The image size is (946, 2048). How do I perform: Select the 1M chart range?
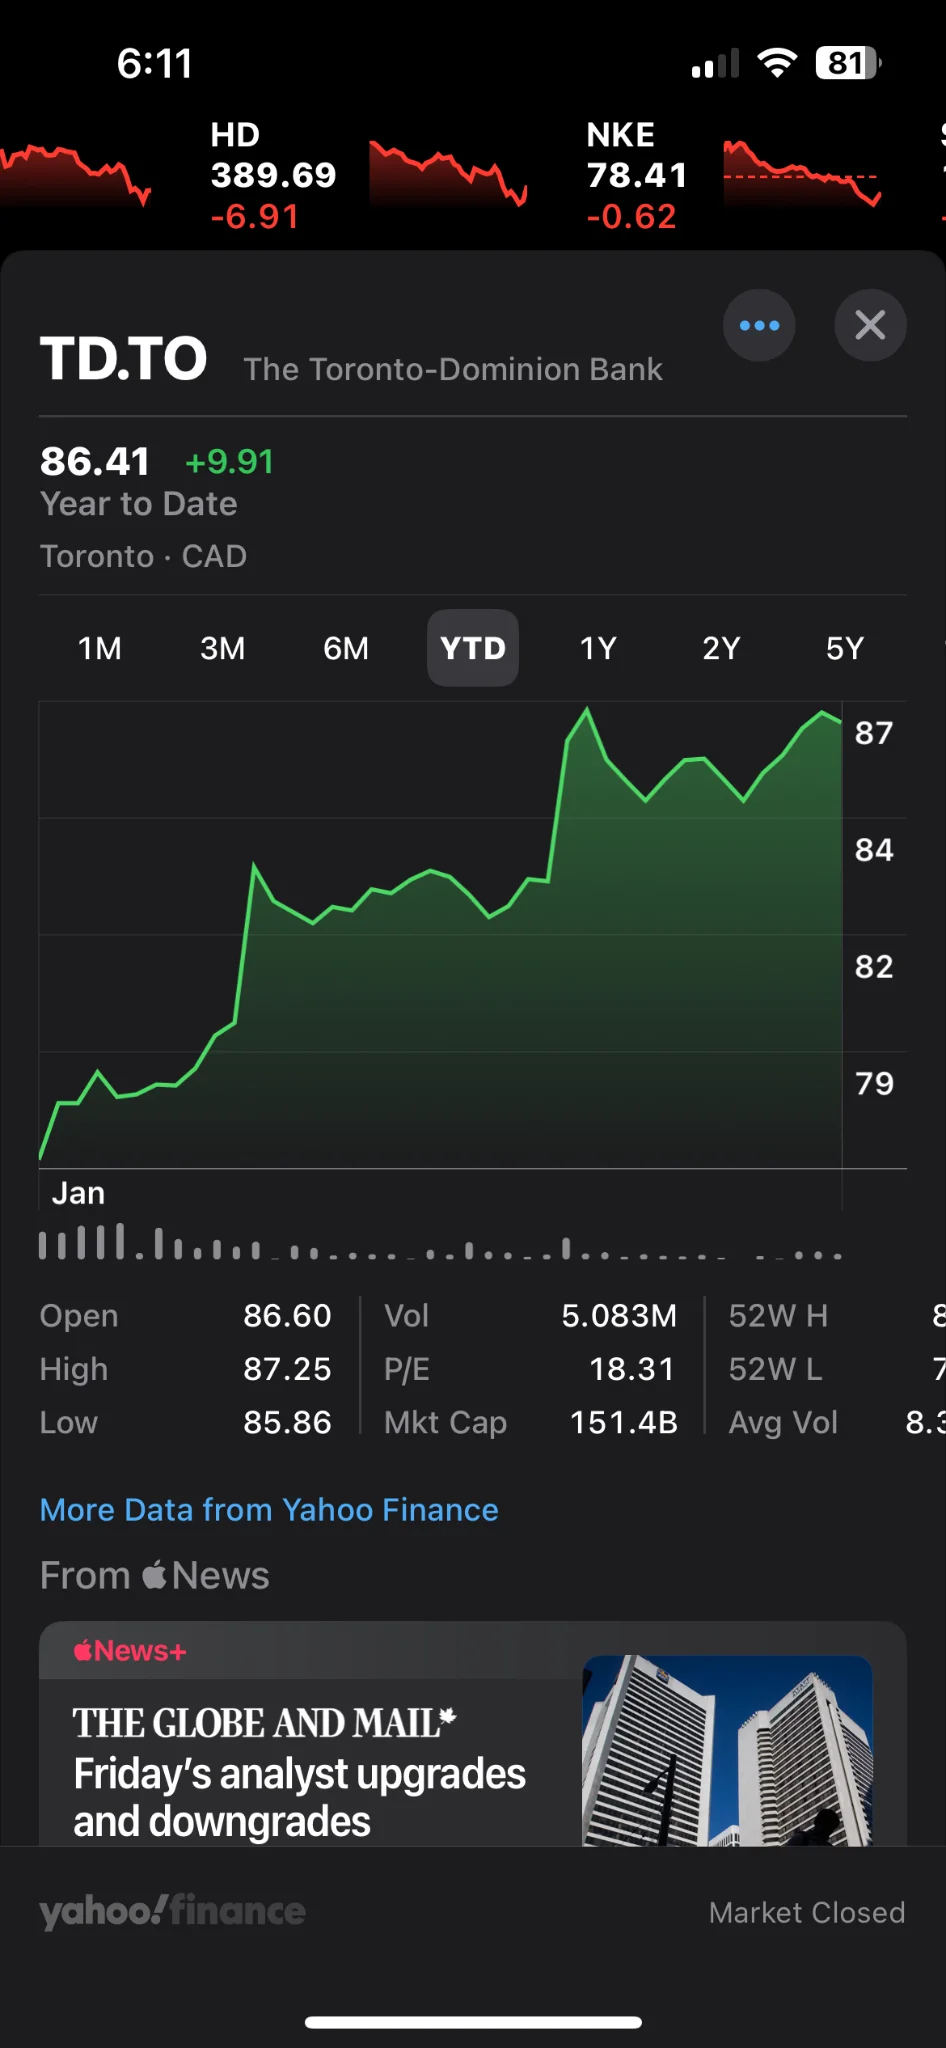tap(100, 648)
